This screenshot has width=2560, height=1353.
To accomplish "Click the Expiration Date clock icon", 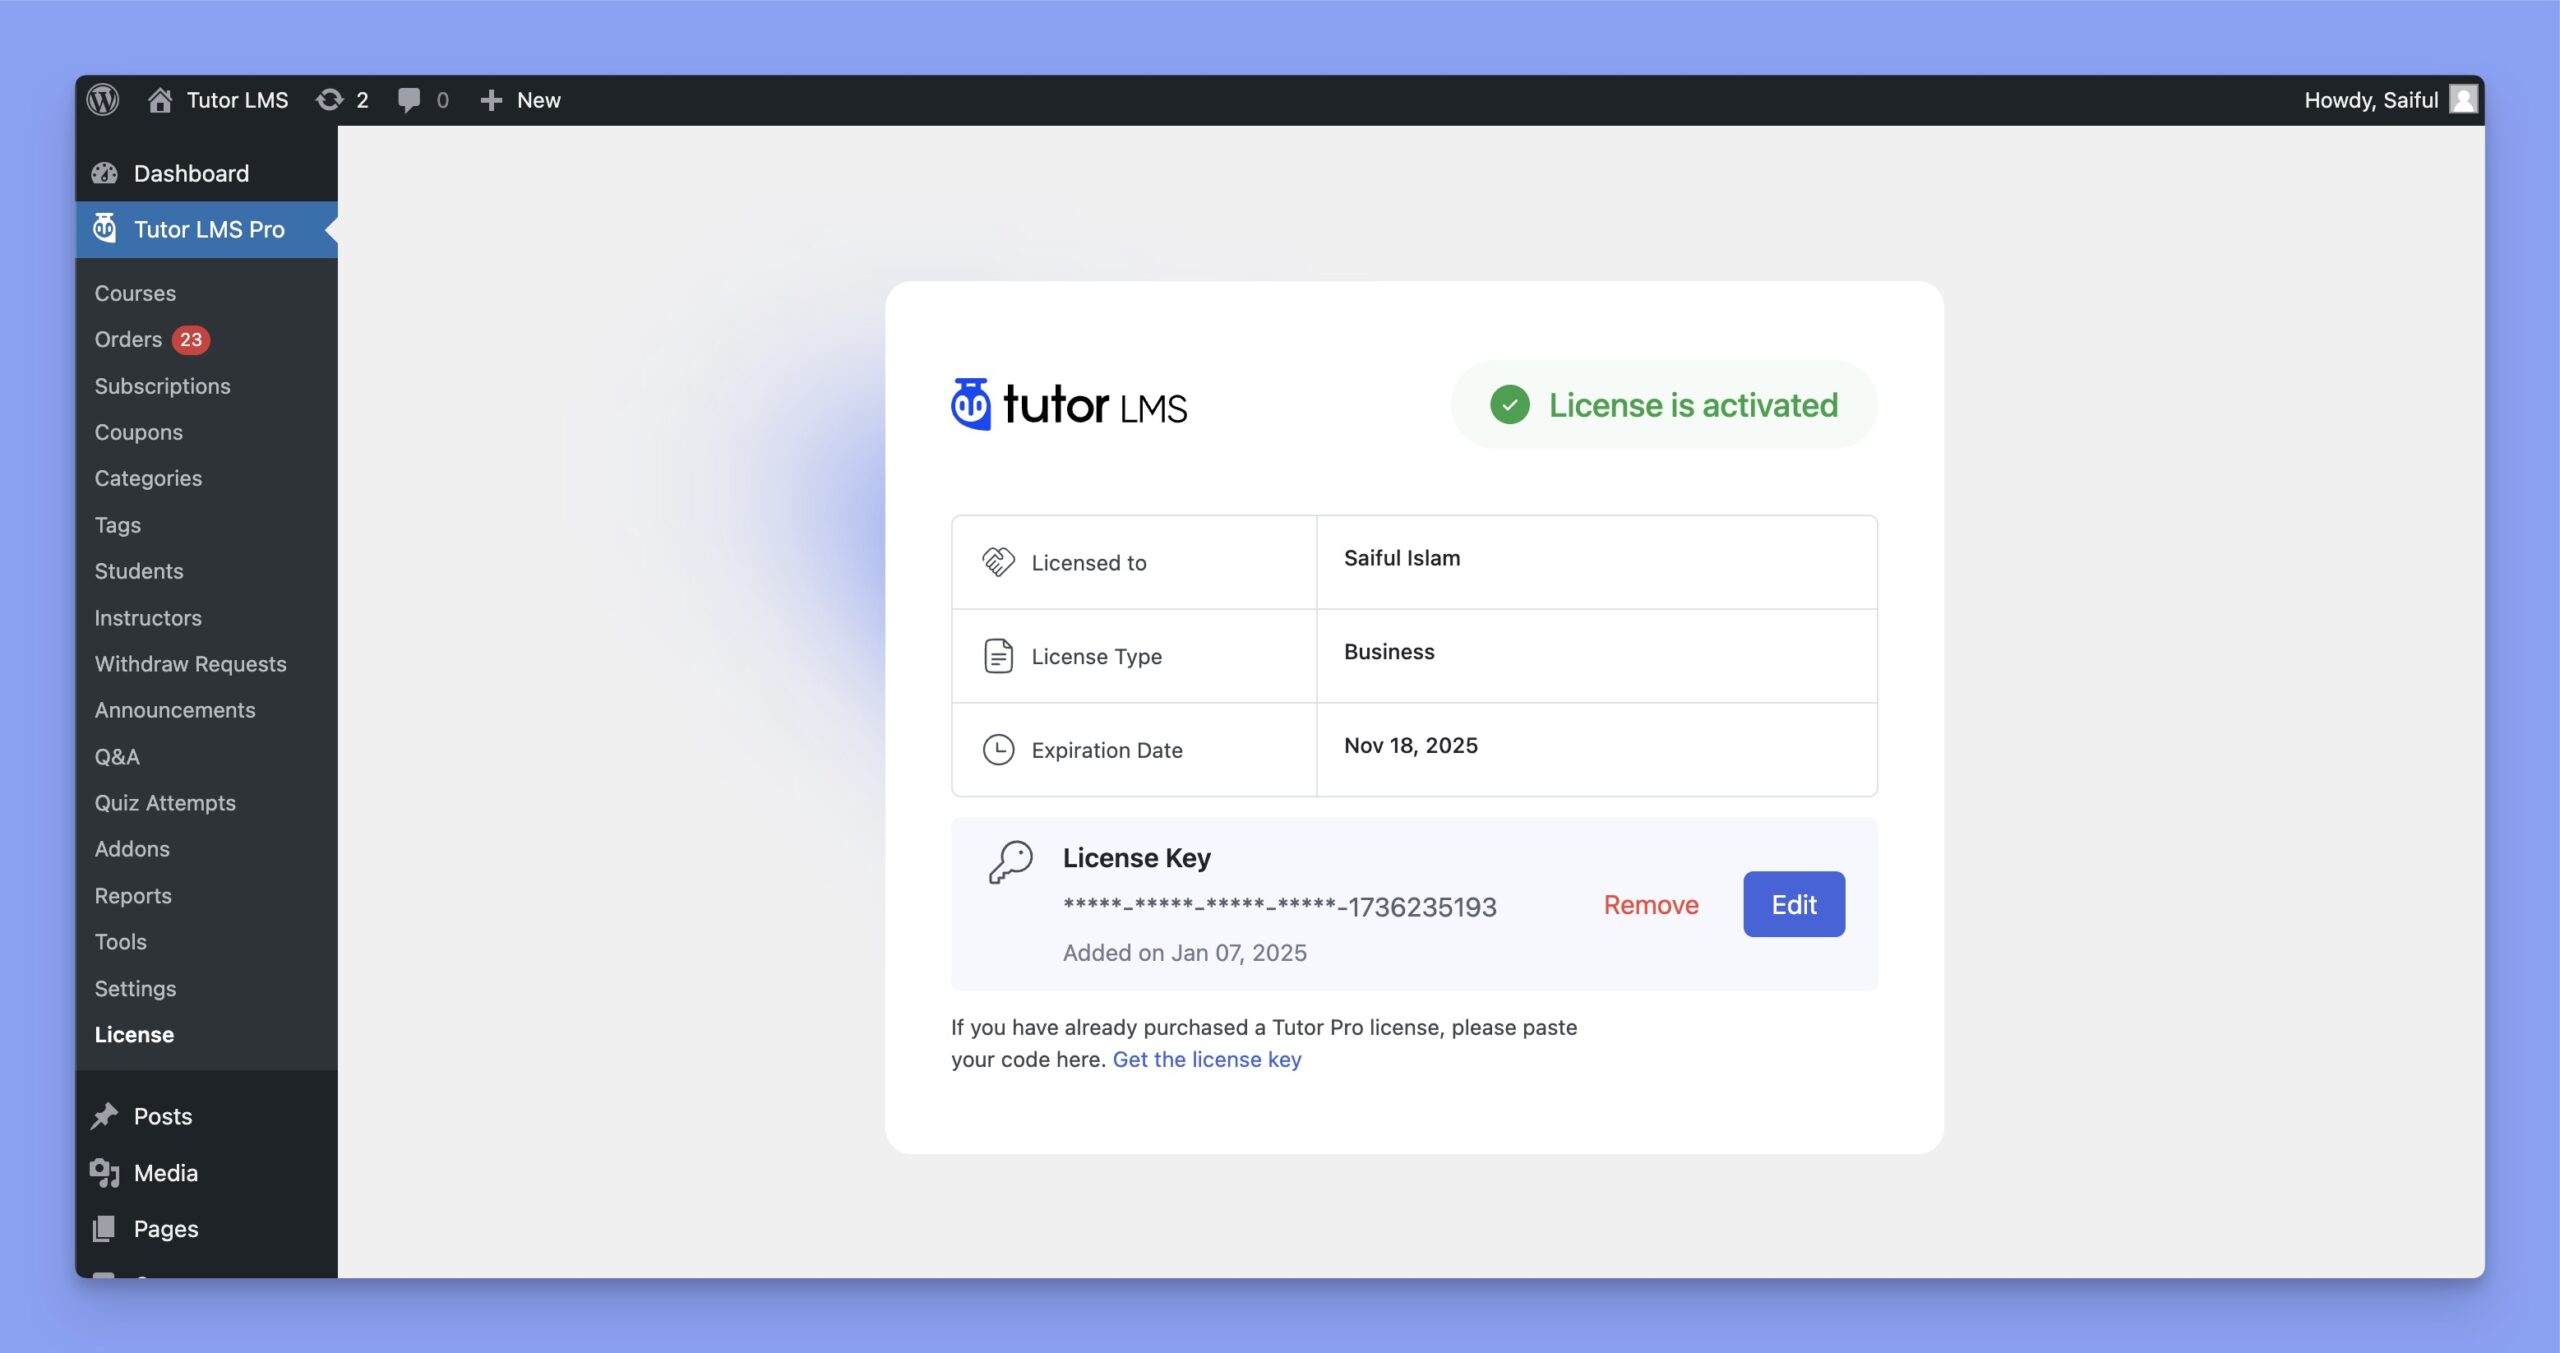I will tap(999, 747).
